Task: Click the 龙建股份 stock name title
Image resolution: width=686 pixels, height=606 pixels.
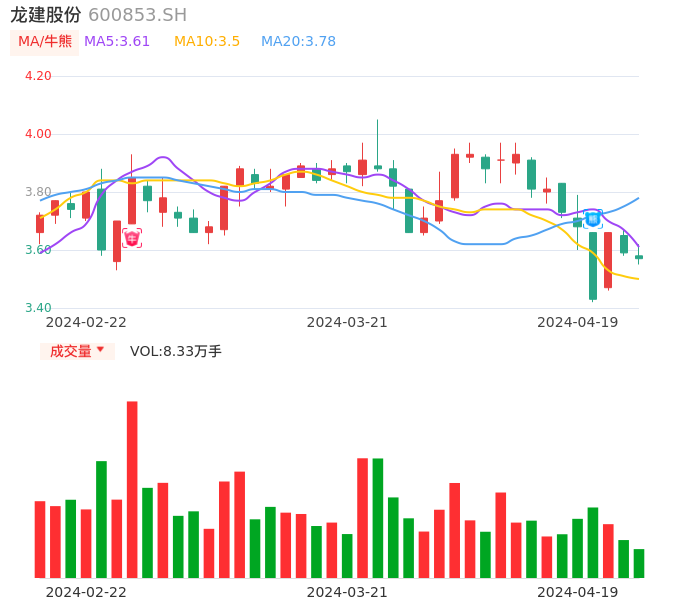Action: pyautogui.click(x=46, y=15)
